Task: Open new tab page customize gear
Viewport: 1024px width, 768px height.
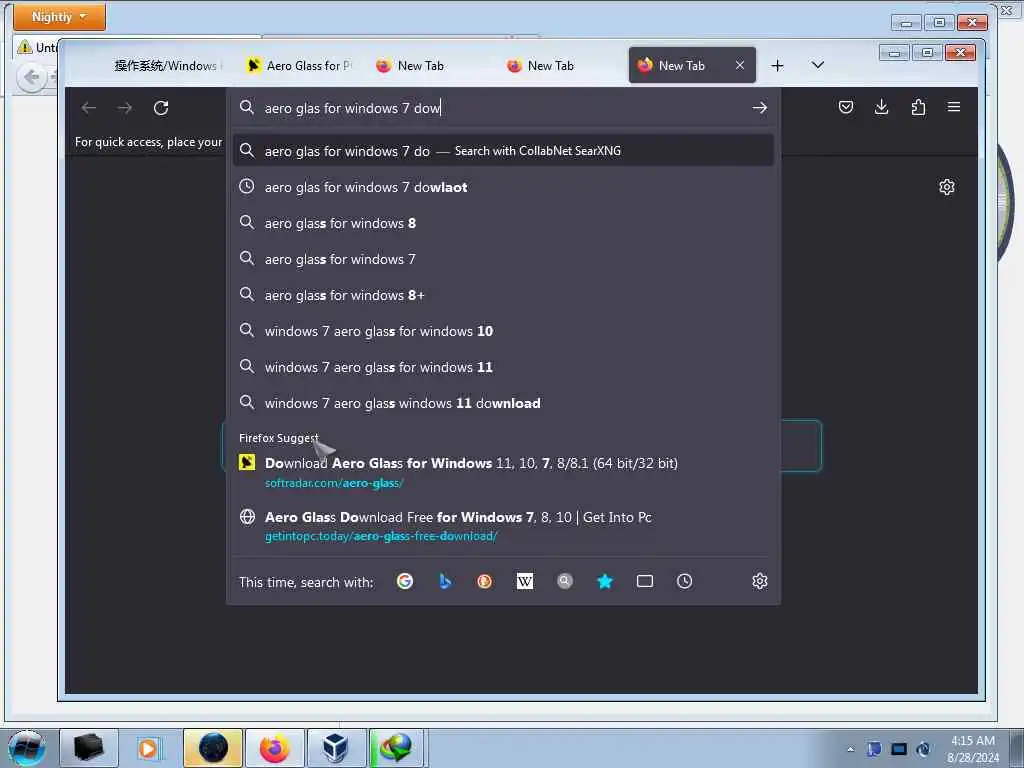Action: (947, 187)
